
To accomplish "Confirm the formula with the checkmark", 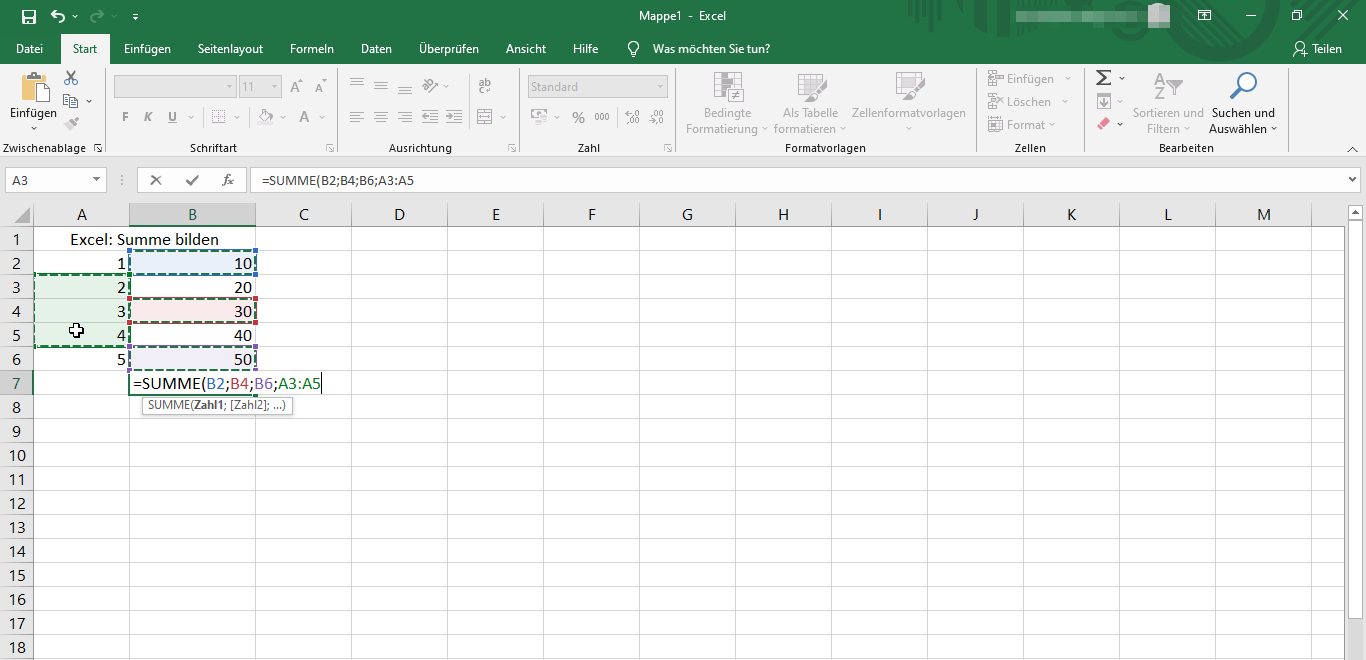I will 192,180.
